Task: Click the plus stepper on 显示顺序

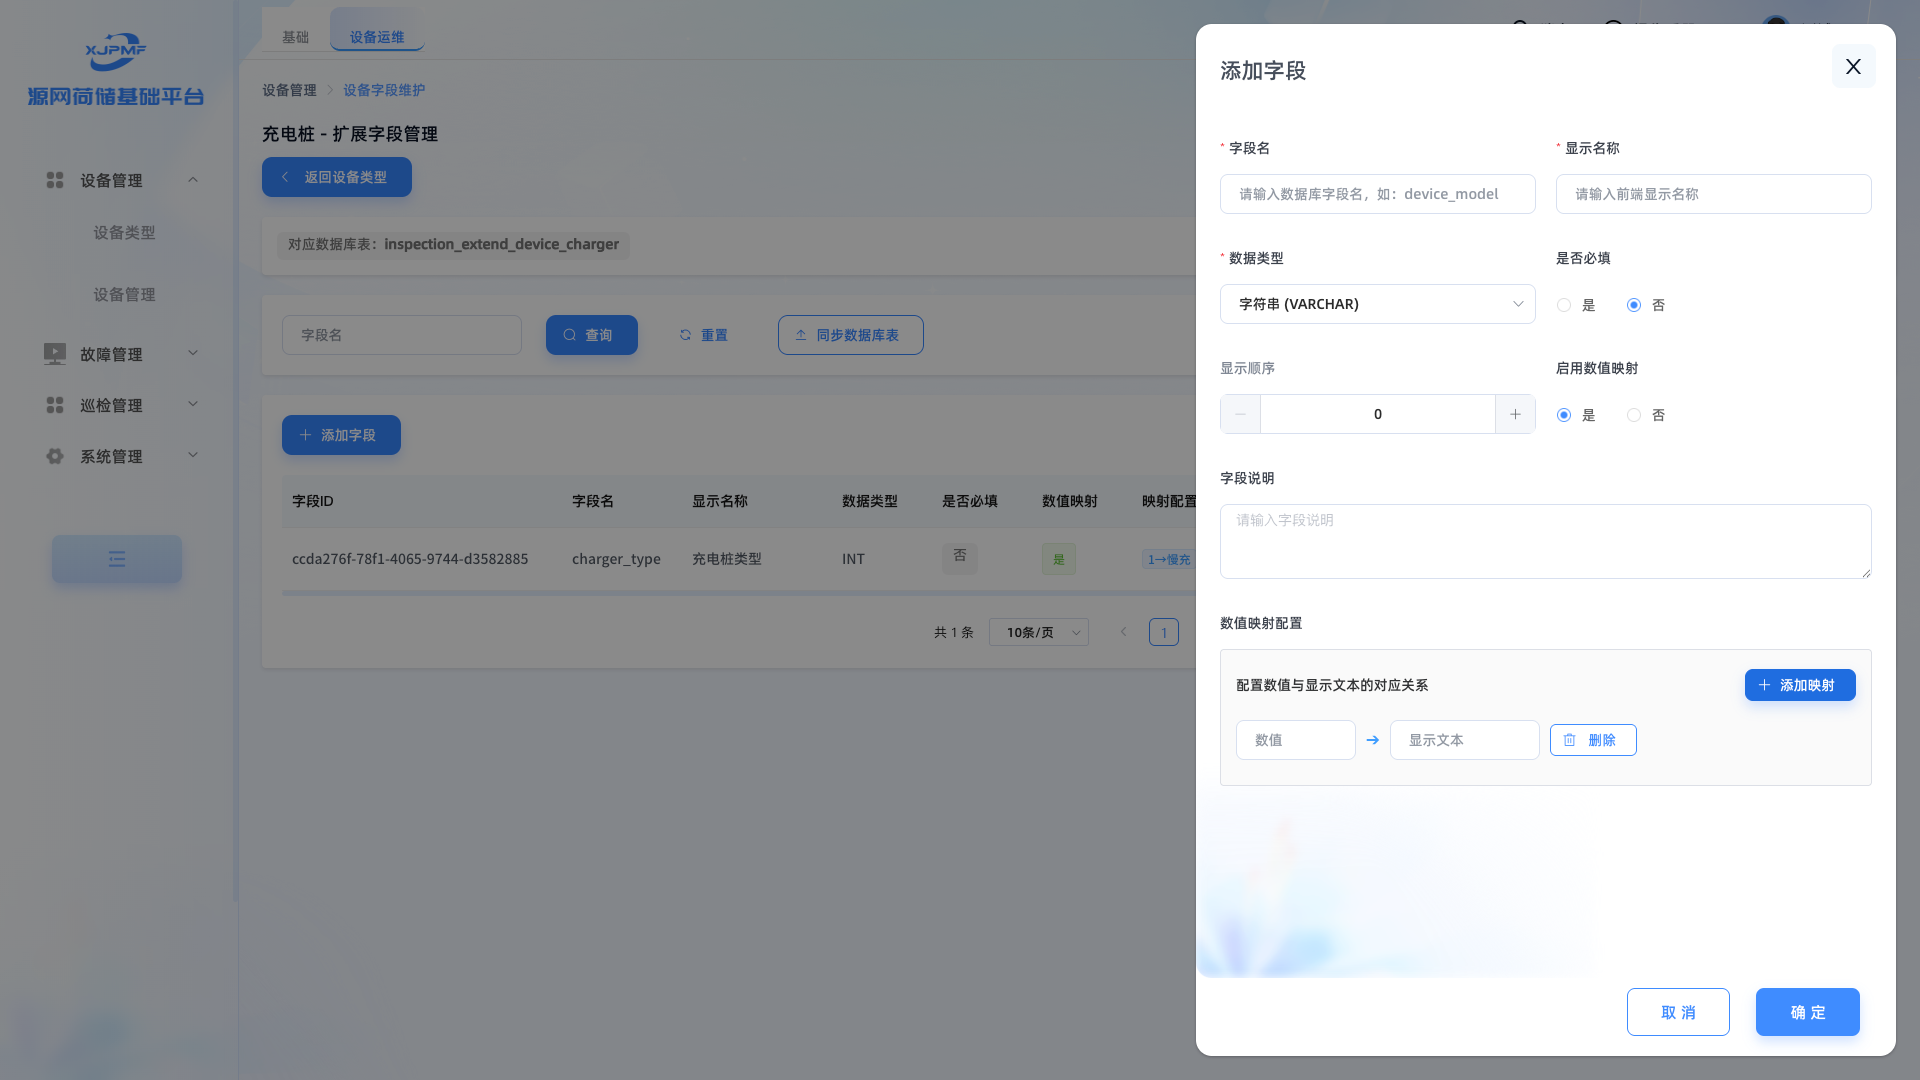Action: click(1515, 414)
